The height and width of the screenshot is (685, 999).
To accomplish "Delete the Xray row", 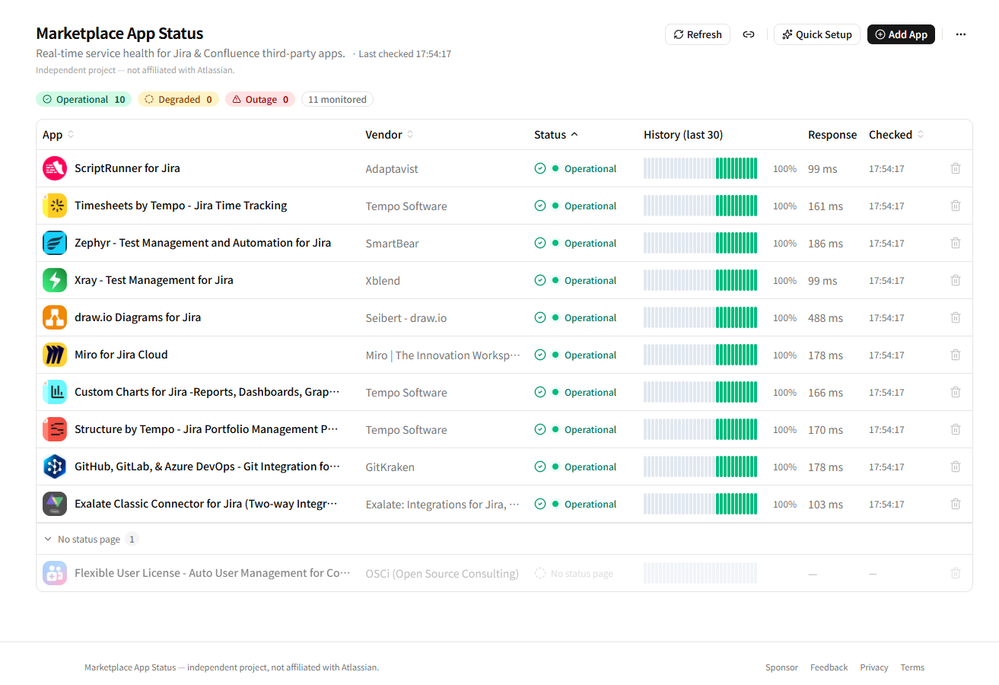I will coord(956,280).
